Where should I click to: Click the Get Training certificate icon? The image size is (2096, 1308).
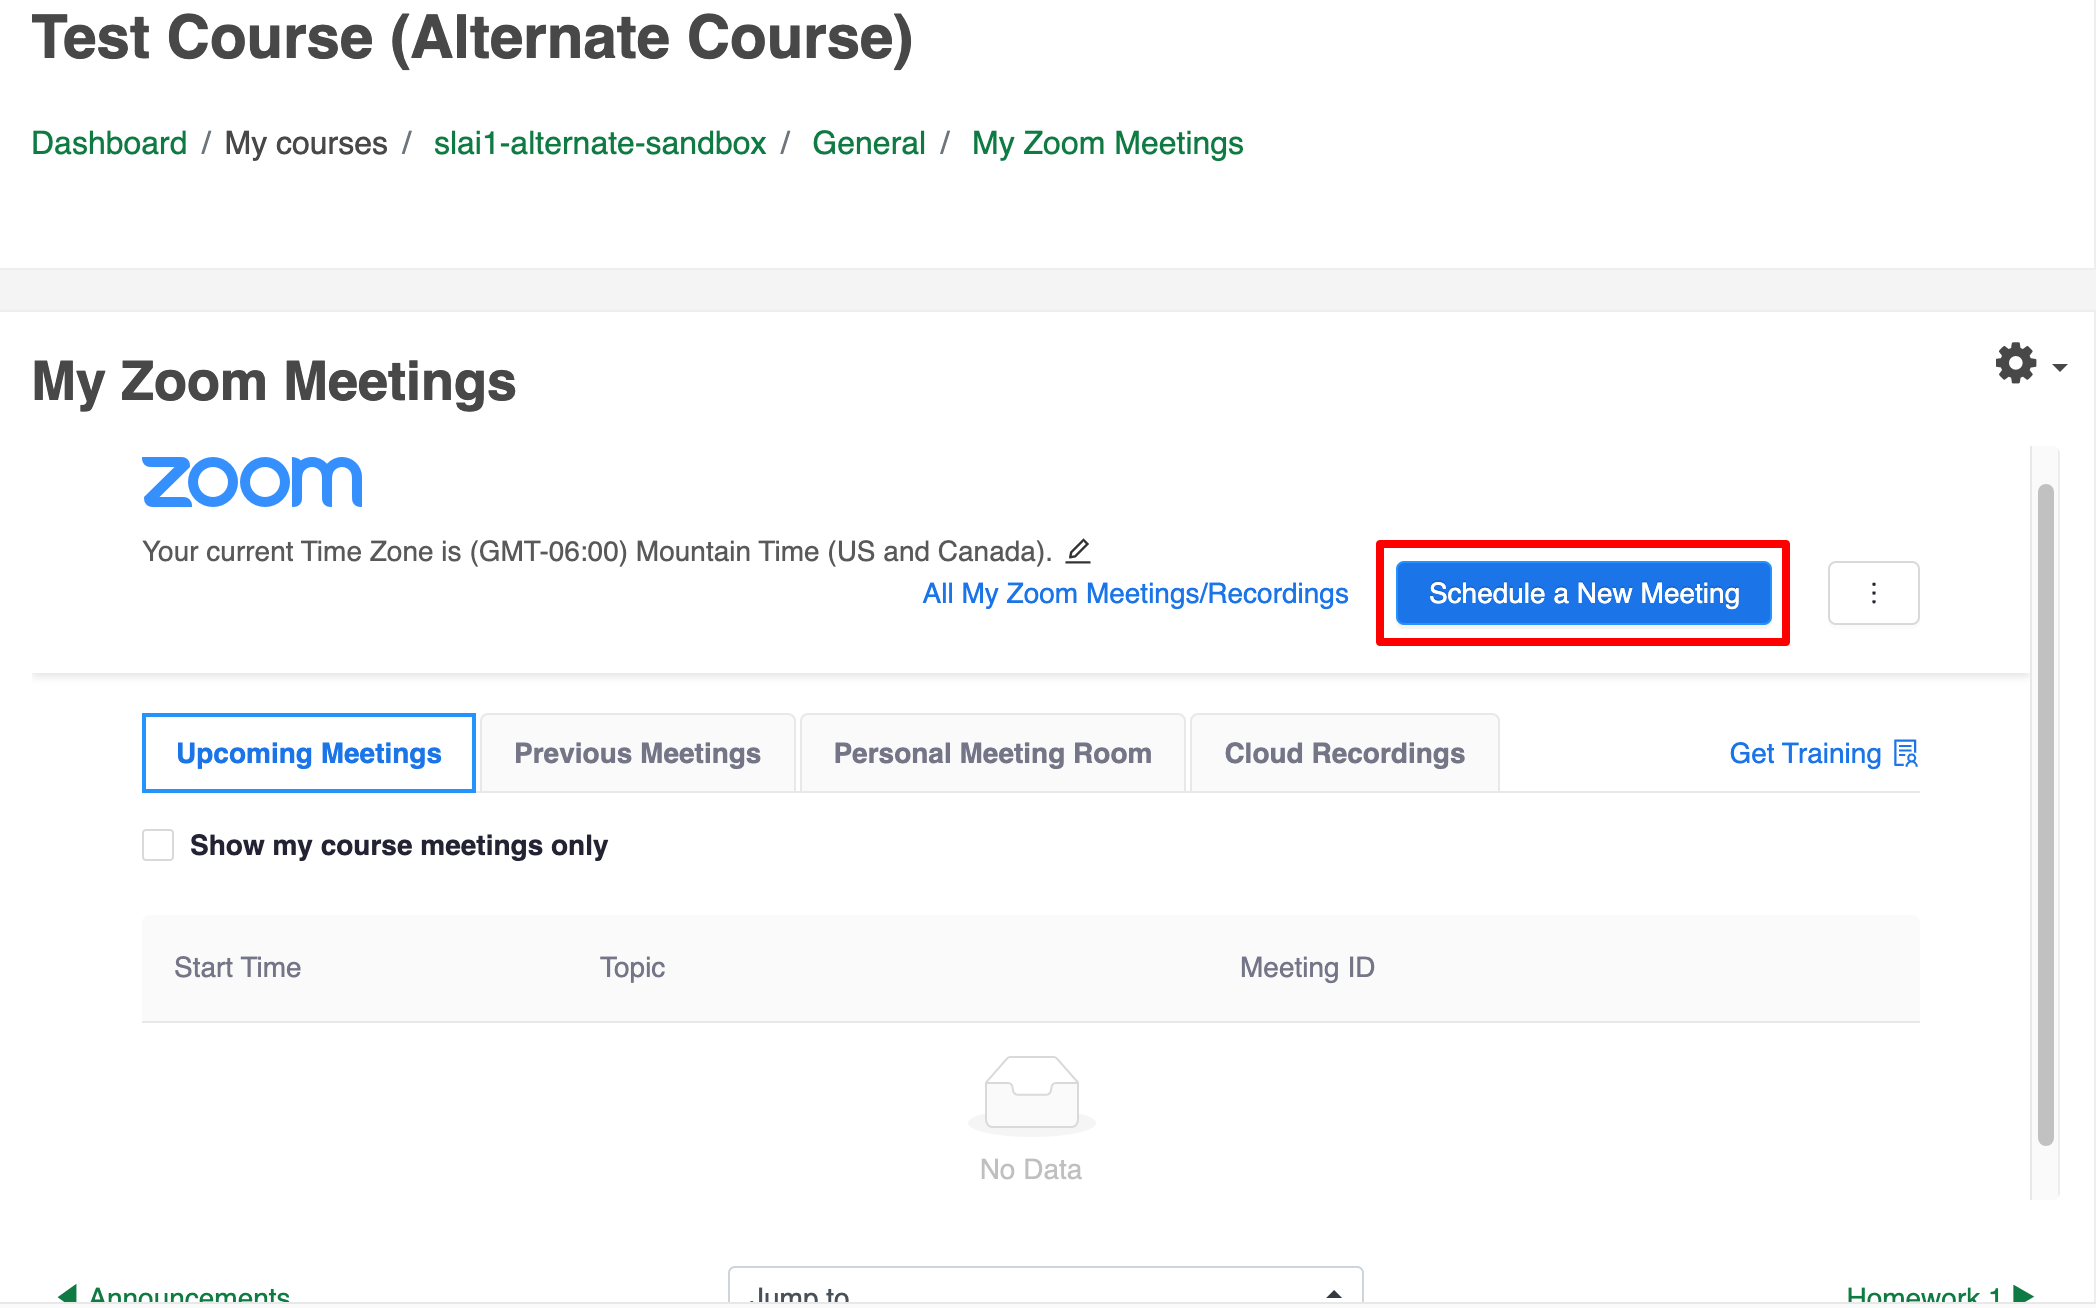click(x=1906, y=753)
